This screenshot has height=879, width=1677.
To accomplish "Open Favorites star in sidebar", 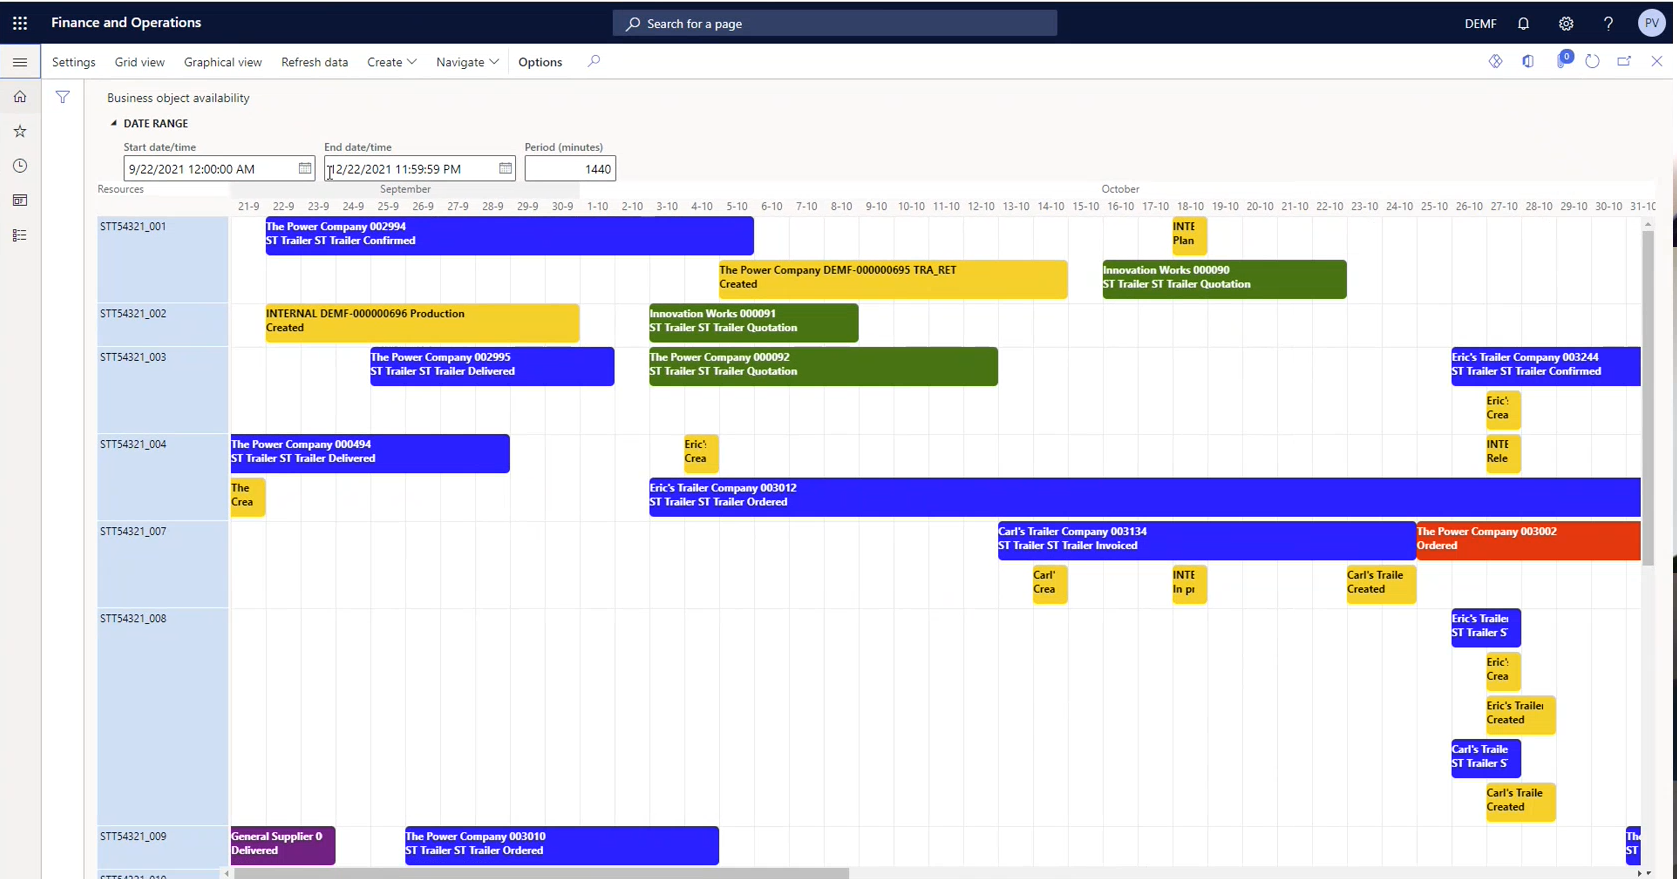I will tap(20, 131).
